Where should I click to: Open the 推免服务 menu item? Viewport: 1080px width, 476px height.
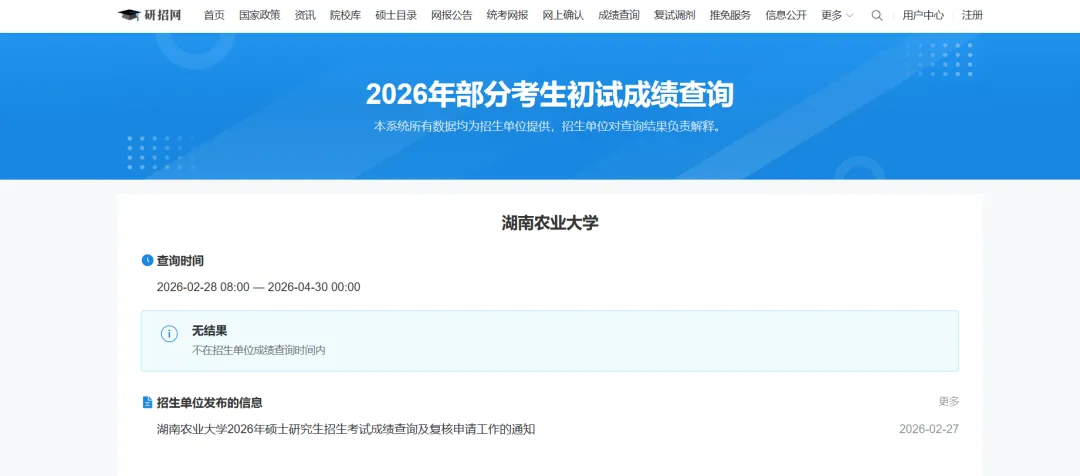(731, 15)
